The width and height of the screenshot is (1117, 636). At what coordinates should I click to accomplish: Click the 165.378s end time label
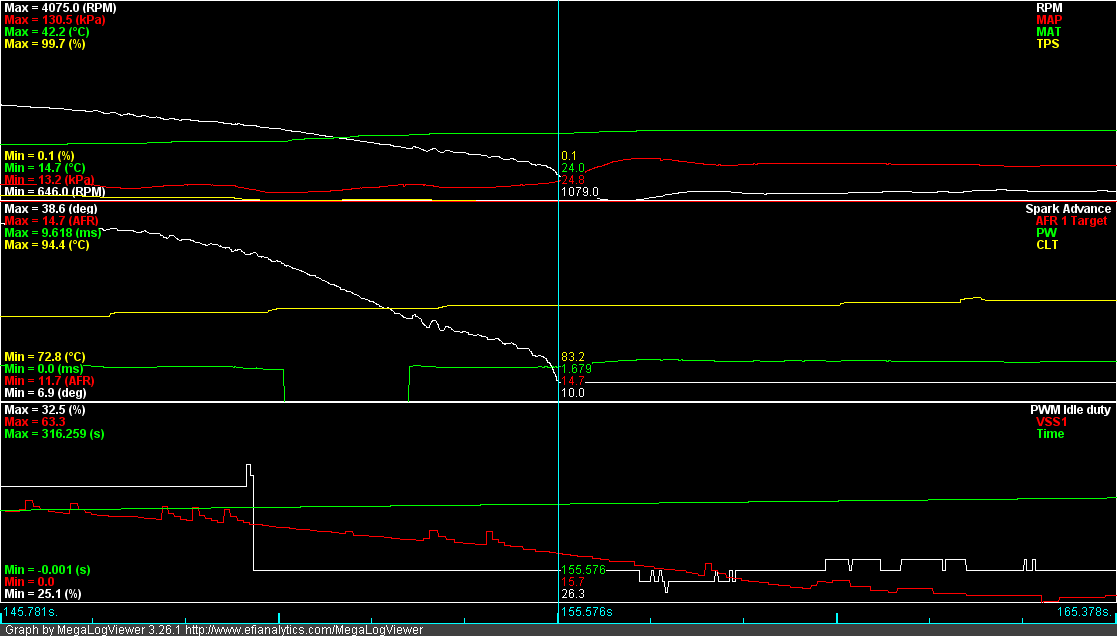[1086, 612]
